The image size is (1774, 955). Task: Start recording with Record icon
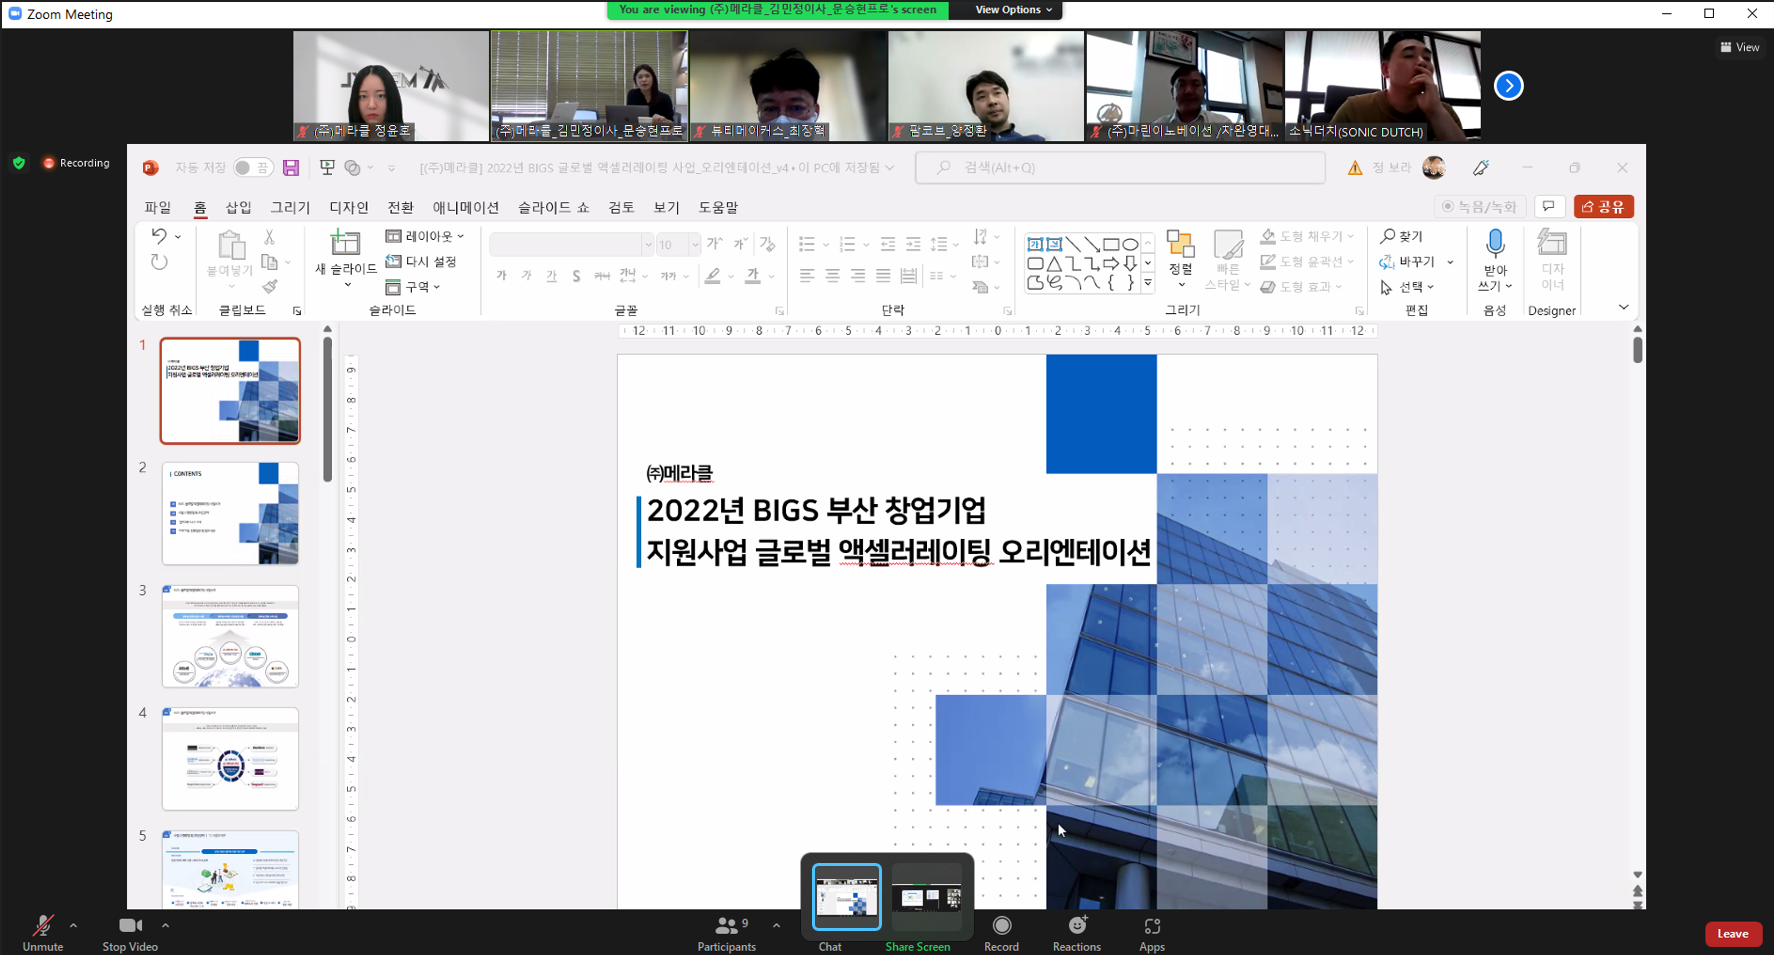[1001, 926]
